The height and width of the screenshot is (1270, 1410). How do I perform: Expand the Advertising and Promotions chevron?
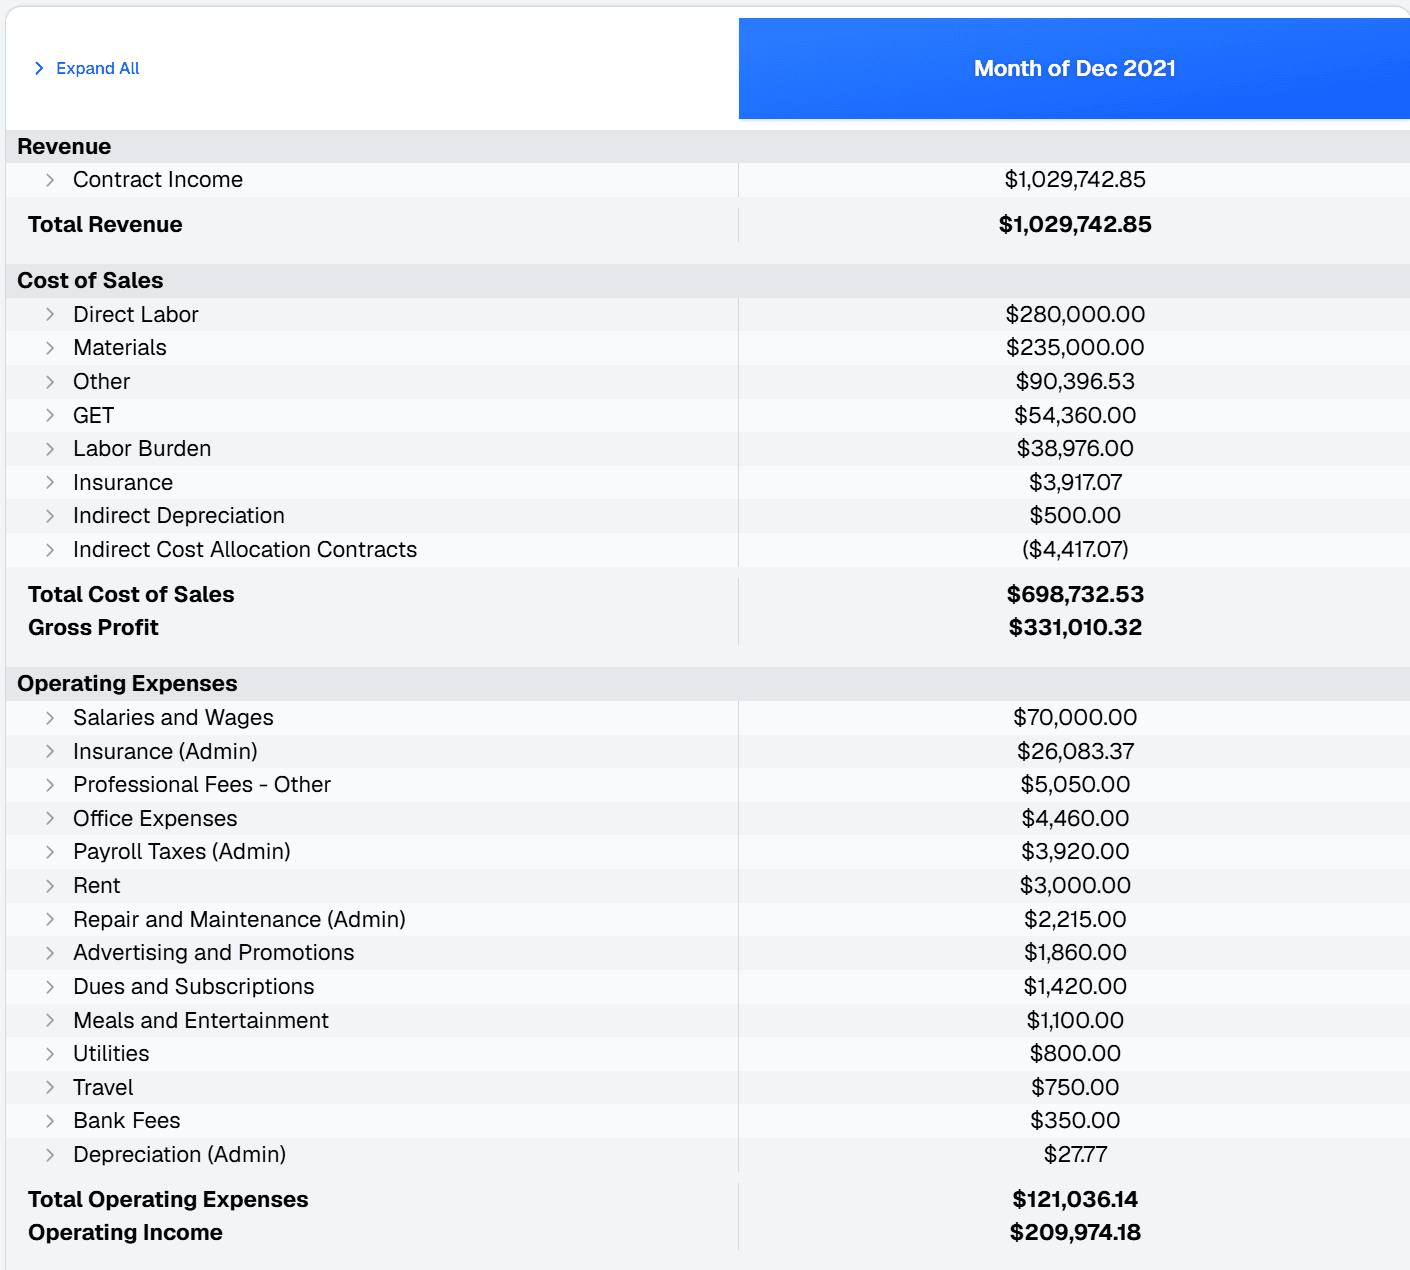tap(50, 953)
